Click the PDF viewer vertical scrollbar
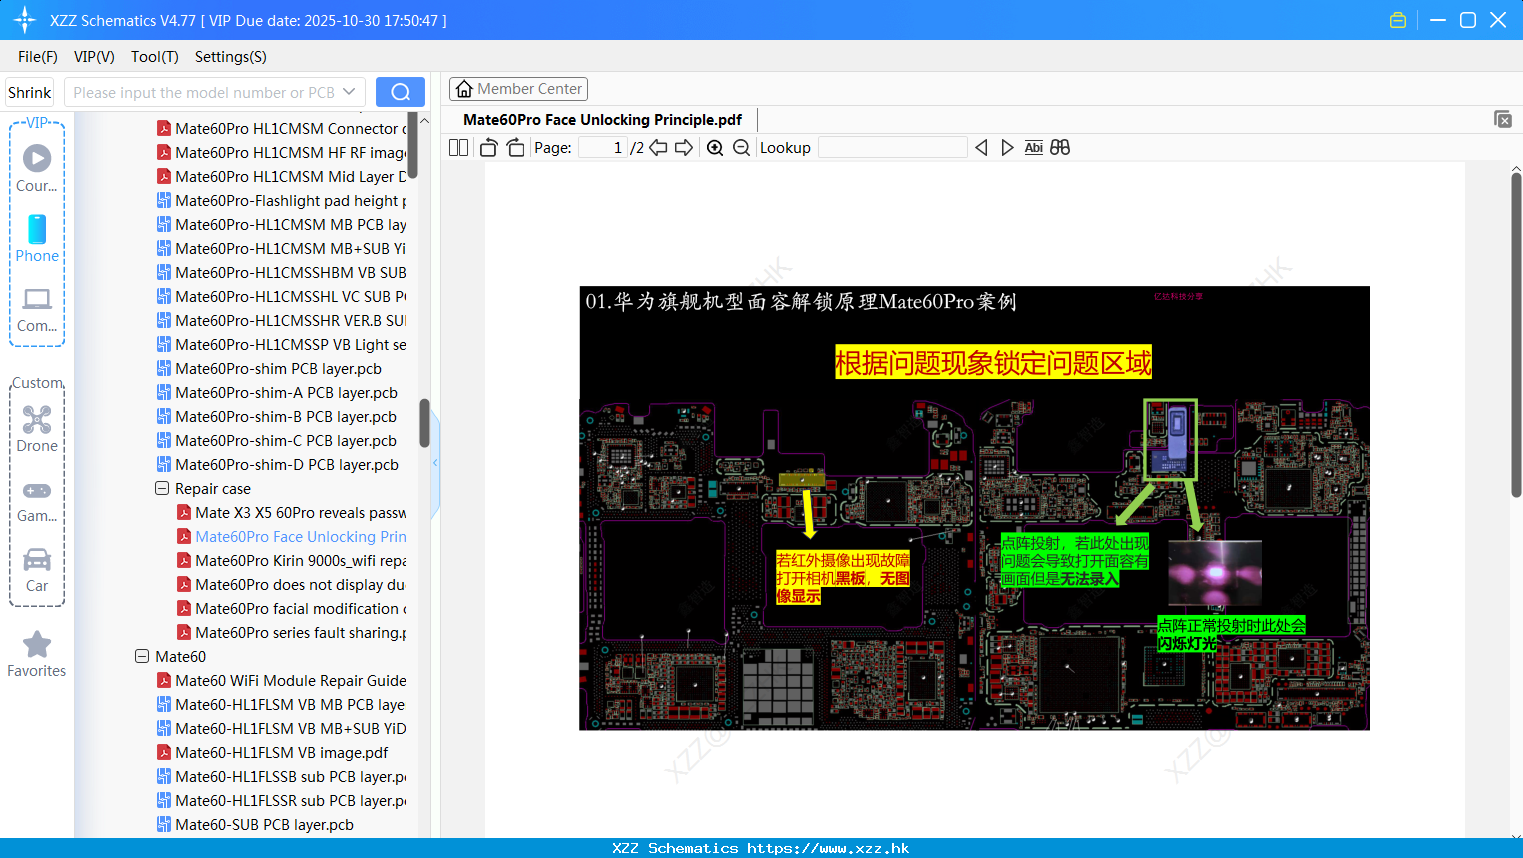Screen dimensions: 1523x858 point(1516,335)
